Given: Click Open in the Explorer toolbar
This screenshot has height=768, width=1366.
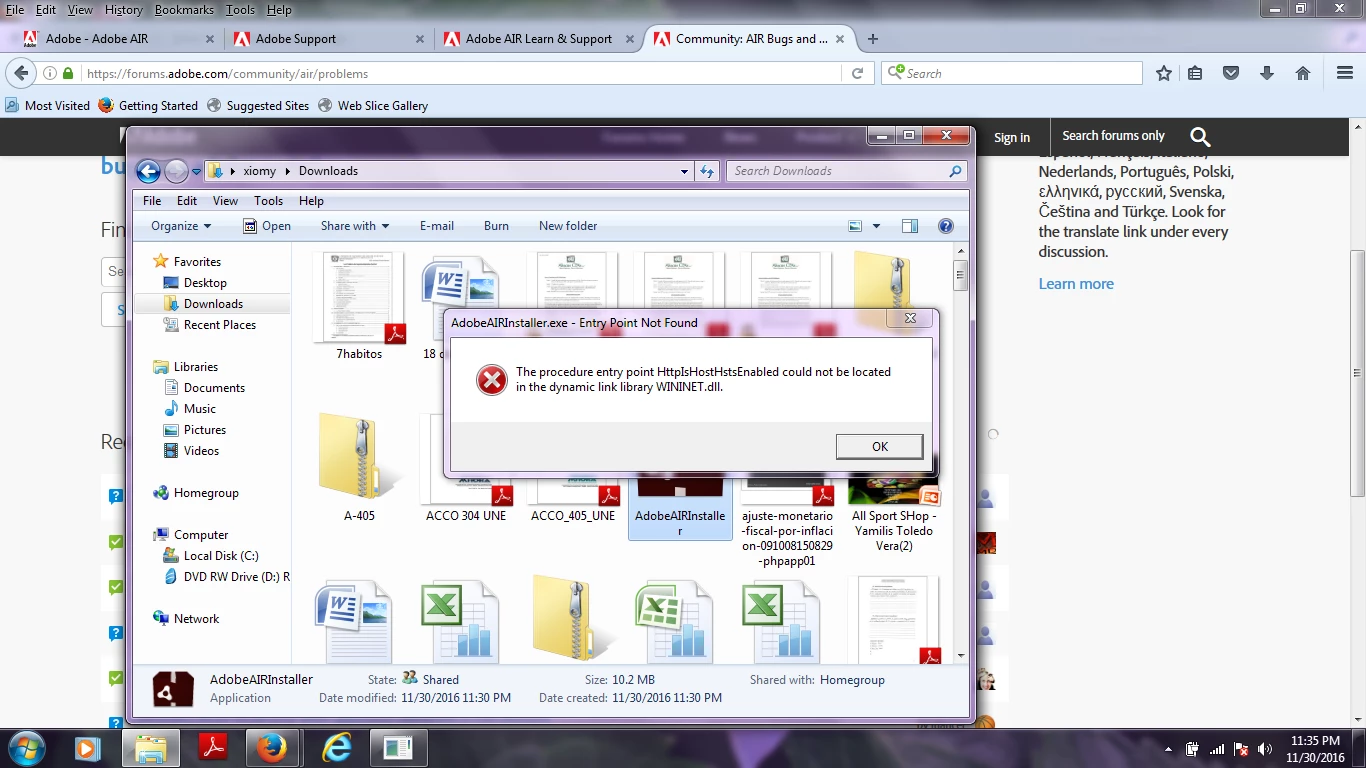Looking at the screenshot, I should click(x=267, y=226).
